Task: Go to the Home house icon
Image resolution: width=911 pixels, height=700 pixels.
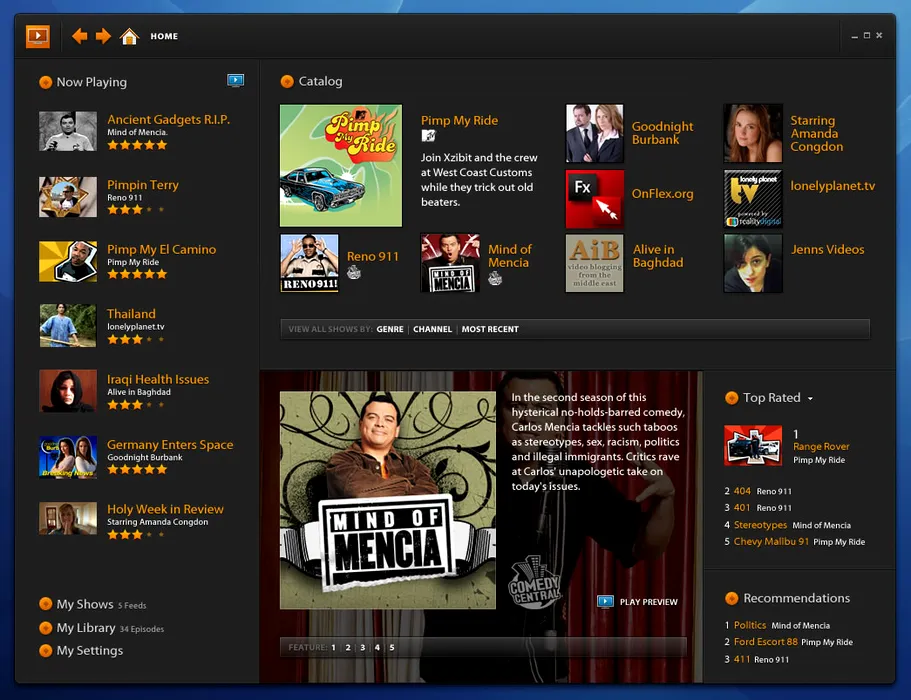Action: 129,37
